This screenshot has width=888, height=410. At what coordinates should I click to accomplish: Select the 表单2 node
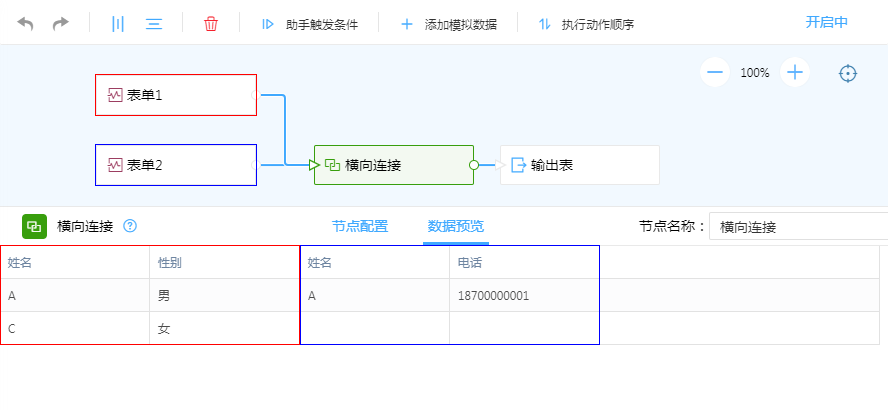pos(176,165)
